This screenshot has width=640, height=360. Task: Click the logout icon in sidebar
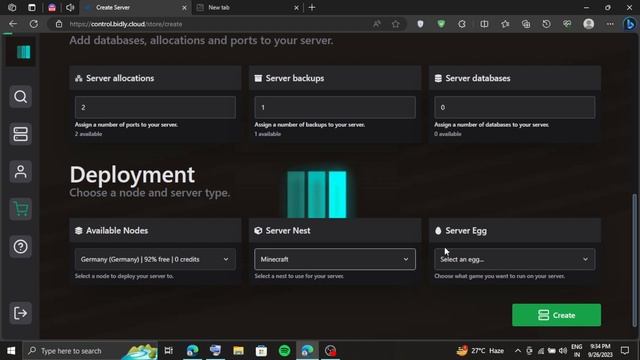point(20,313)
